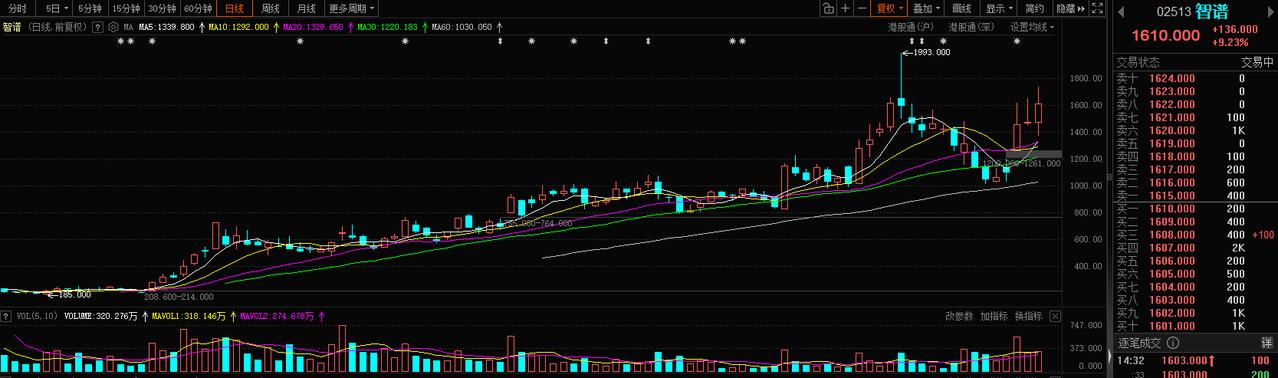Click MA30 green indicator label
1278x378 pixels.
[x=388, y=27]
